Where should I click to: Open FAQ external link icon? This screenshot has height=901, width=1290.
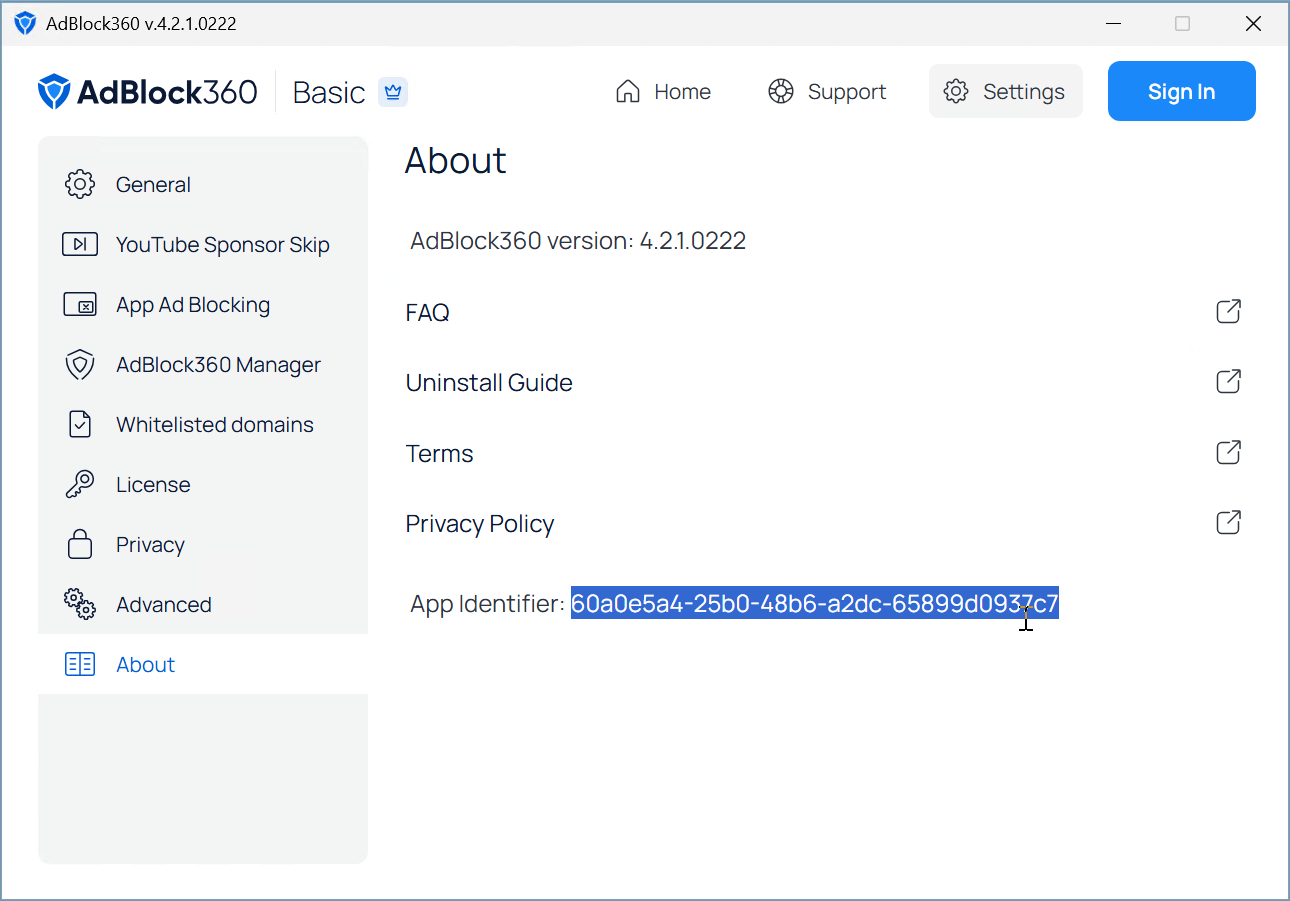point(1229,312)
